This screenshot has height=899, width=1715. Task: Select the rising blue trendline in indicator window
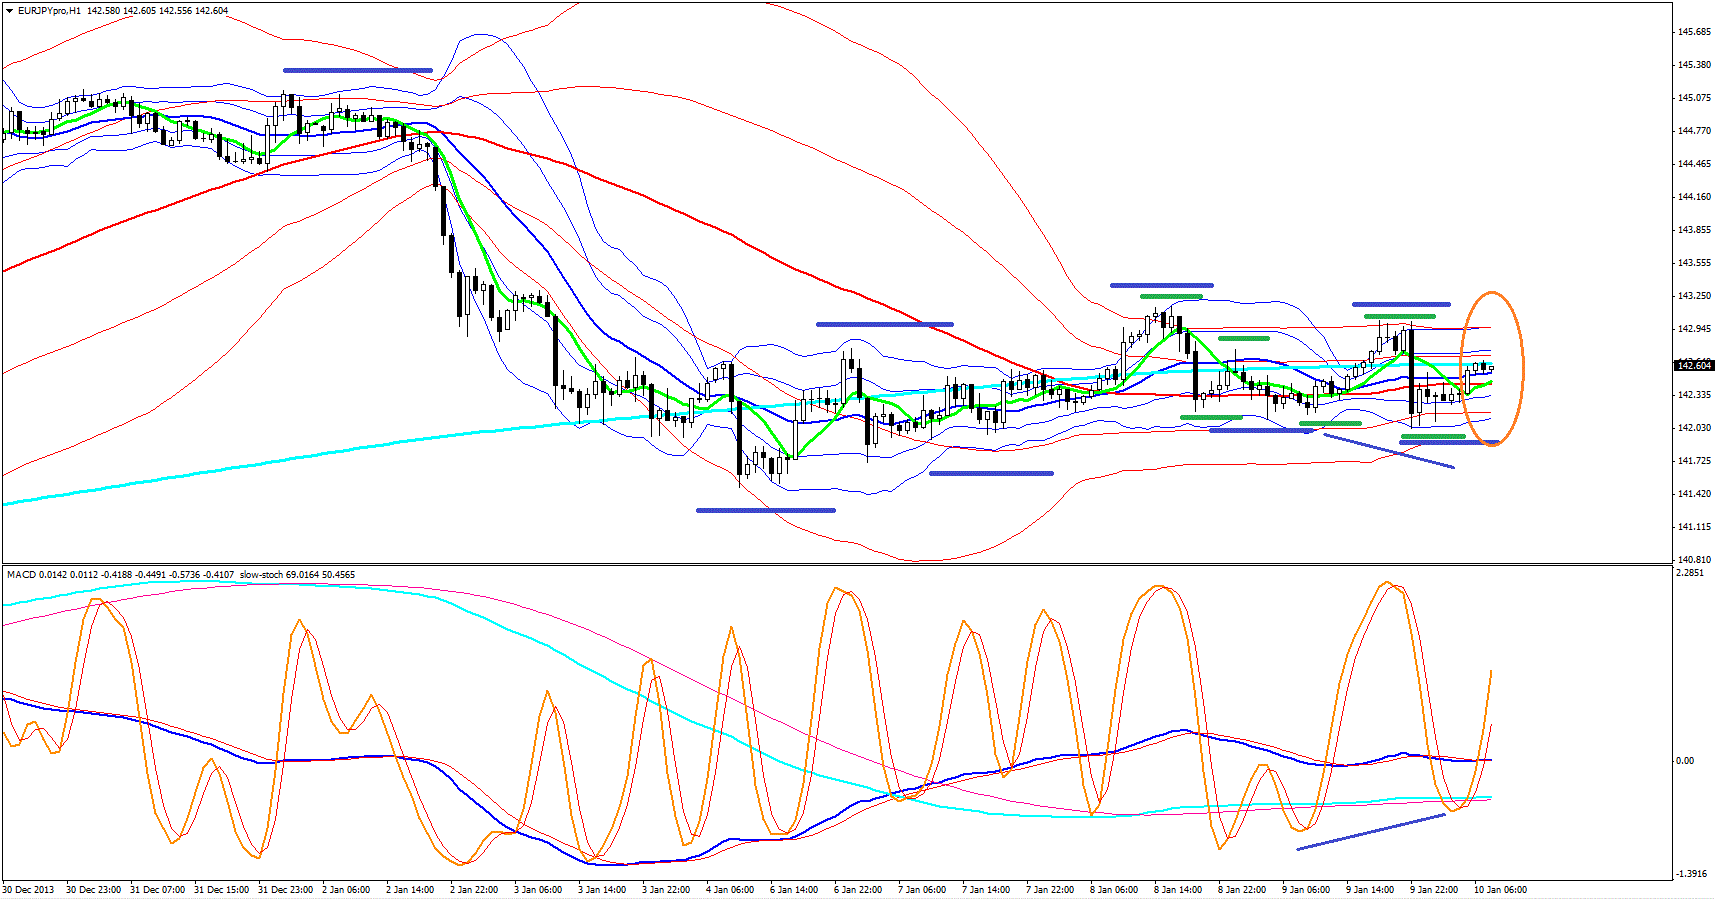(1370, 832)
